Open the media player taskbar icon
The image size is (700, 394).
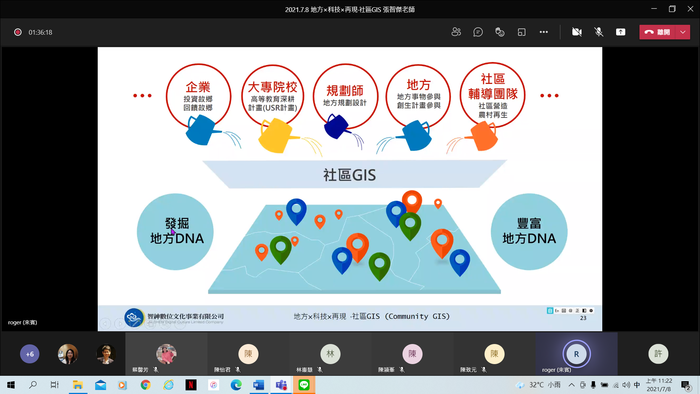123,385
